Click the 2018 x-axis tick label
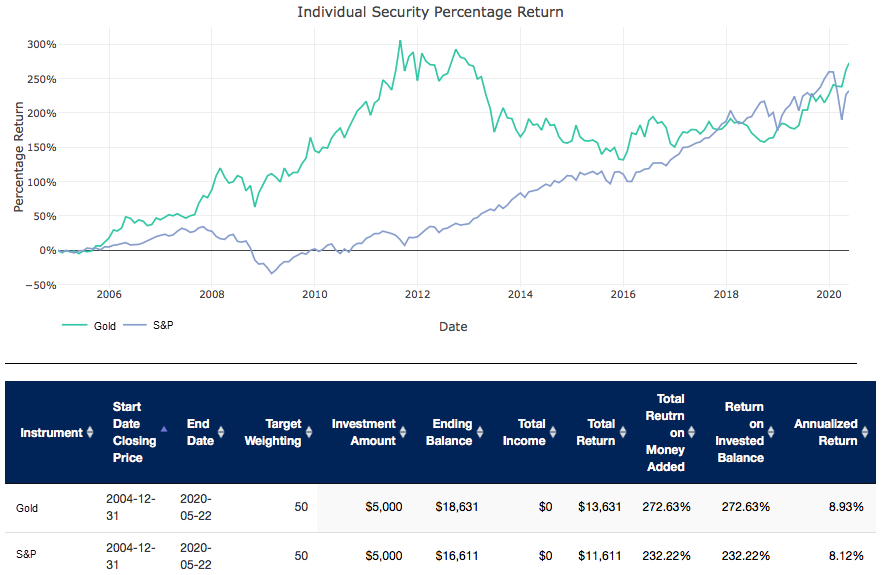The width and height of the screenshot is (882, 575). tap(726, 294)
